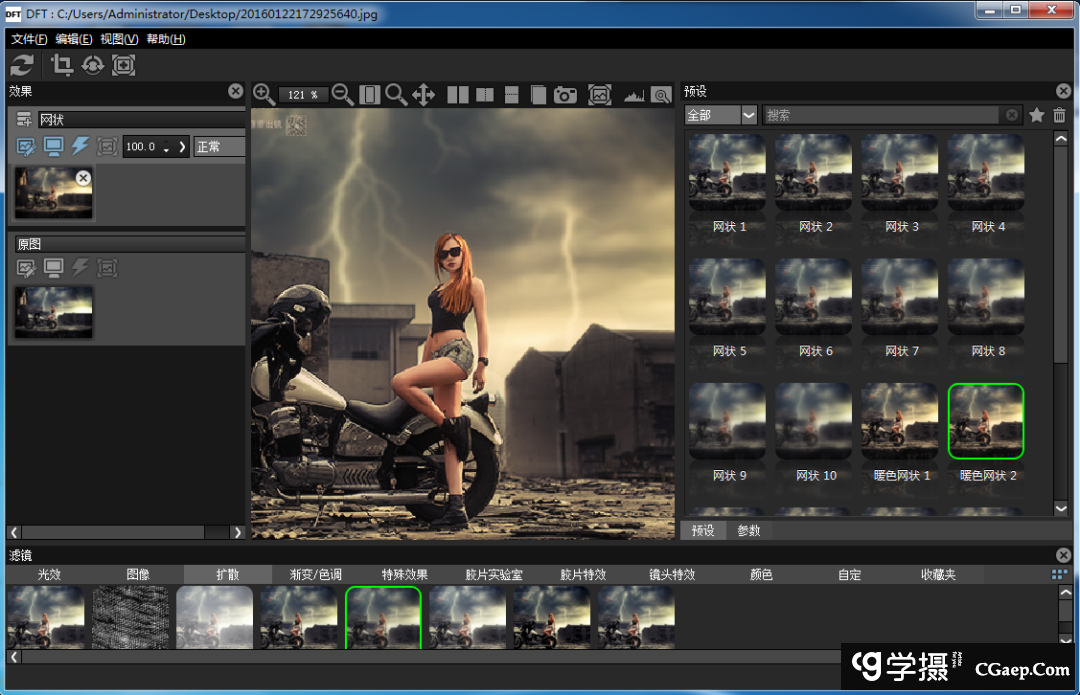The image size is (1080, 695).
Task: Add preset to favorites with star icon
Action: point(1037,115)
